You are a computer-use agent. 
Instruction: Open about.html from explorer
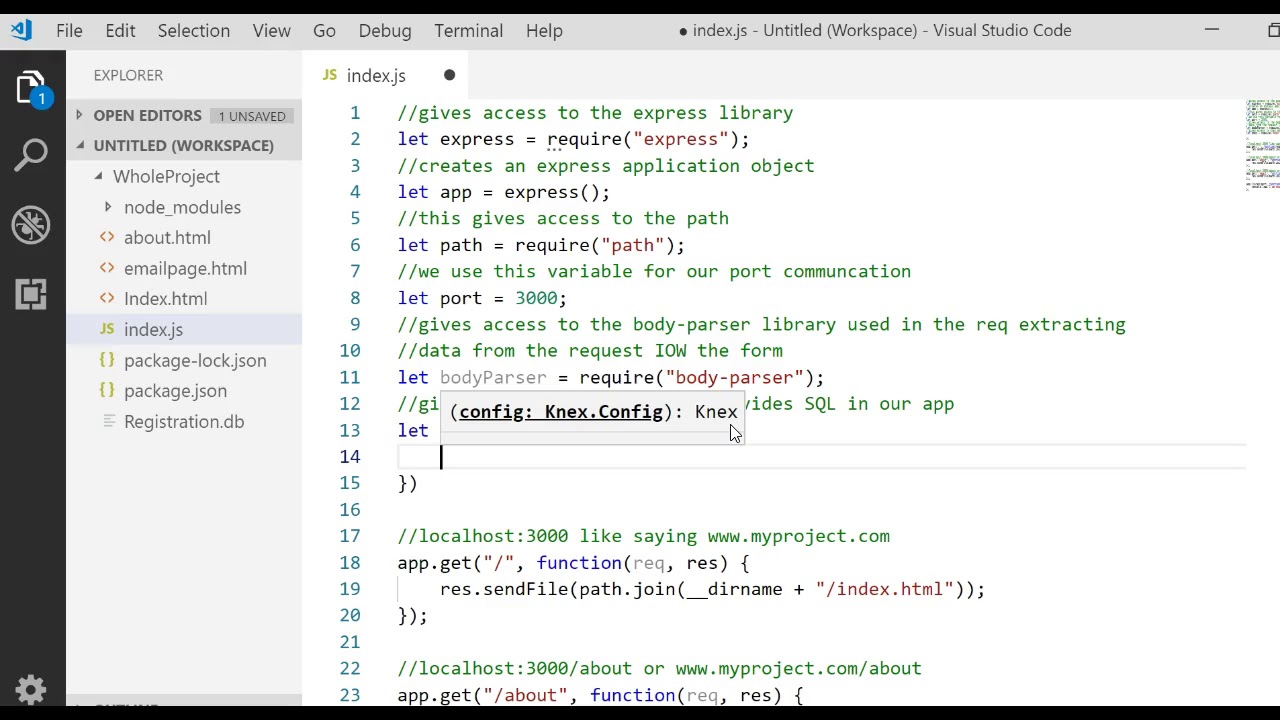point(167,238)
